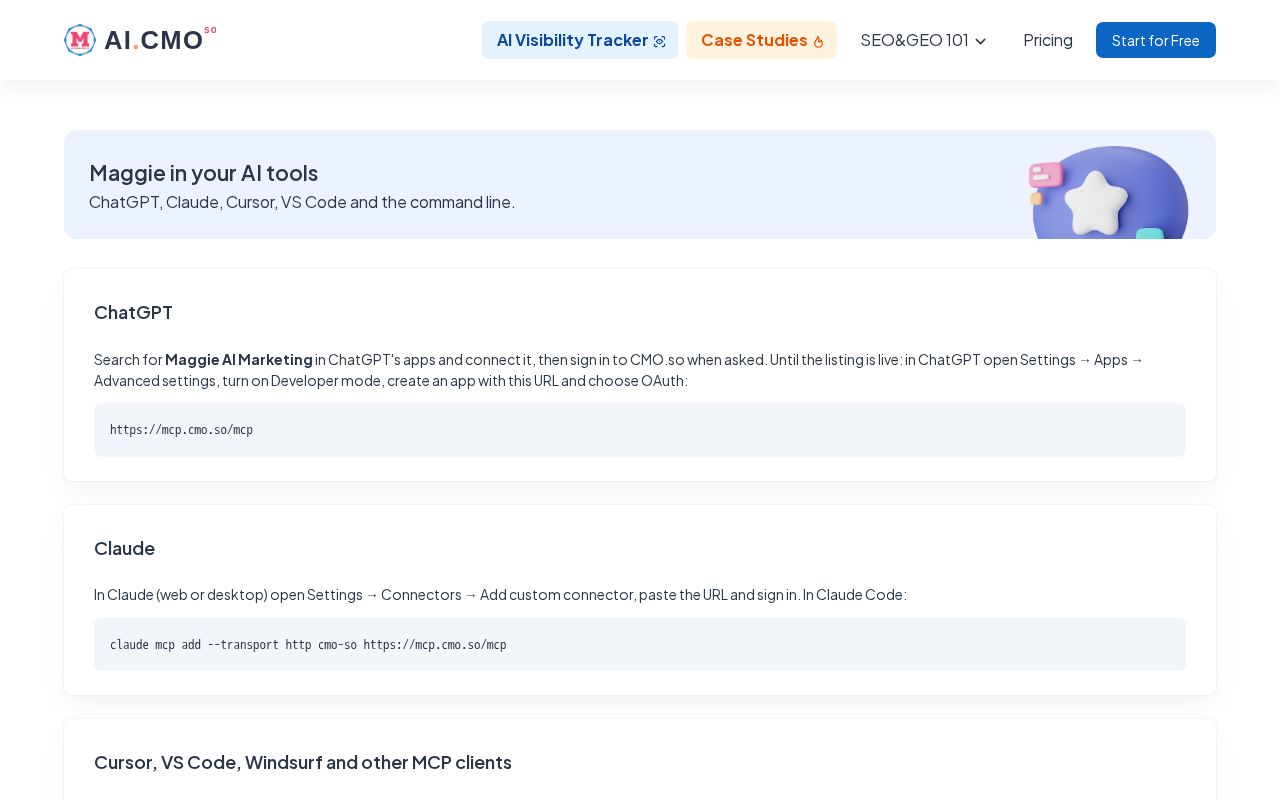The image size is (1280, 800).
Task: Open the AI Visibility Tracker scan icon
Action: point(659,41)
